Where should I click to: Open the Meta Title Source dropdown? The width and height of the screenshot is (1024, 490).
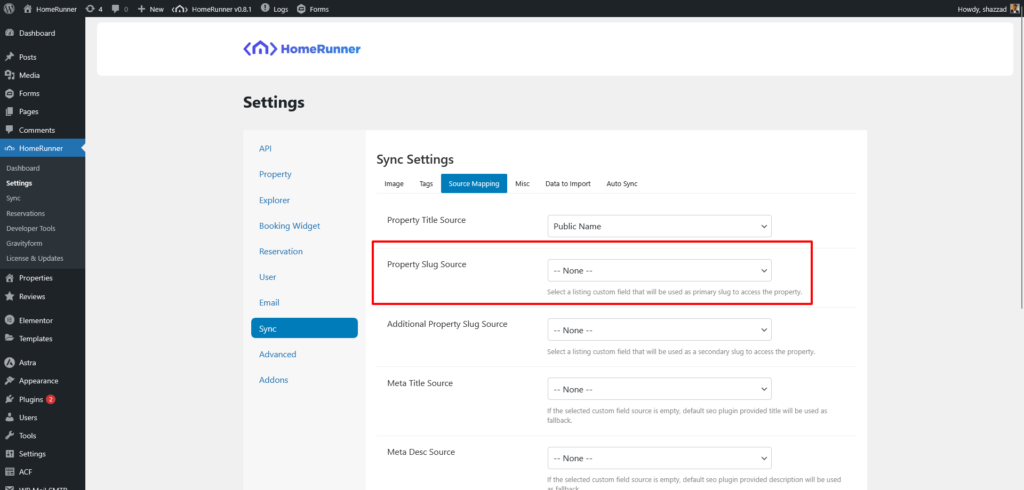coord(659,389)
